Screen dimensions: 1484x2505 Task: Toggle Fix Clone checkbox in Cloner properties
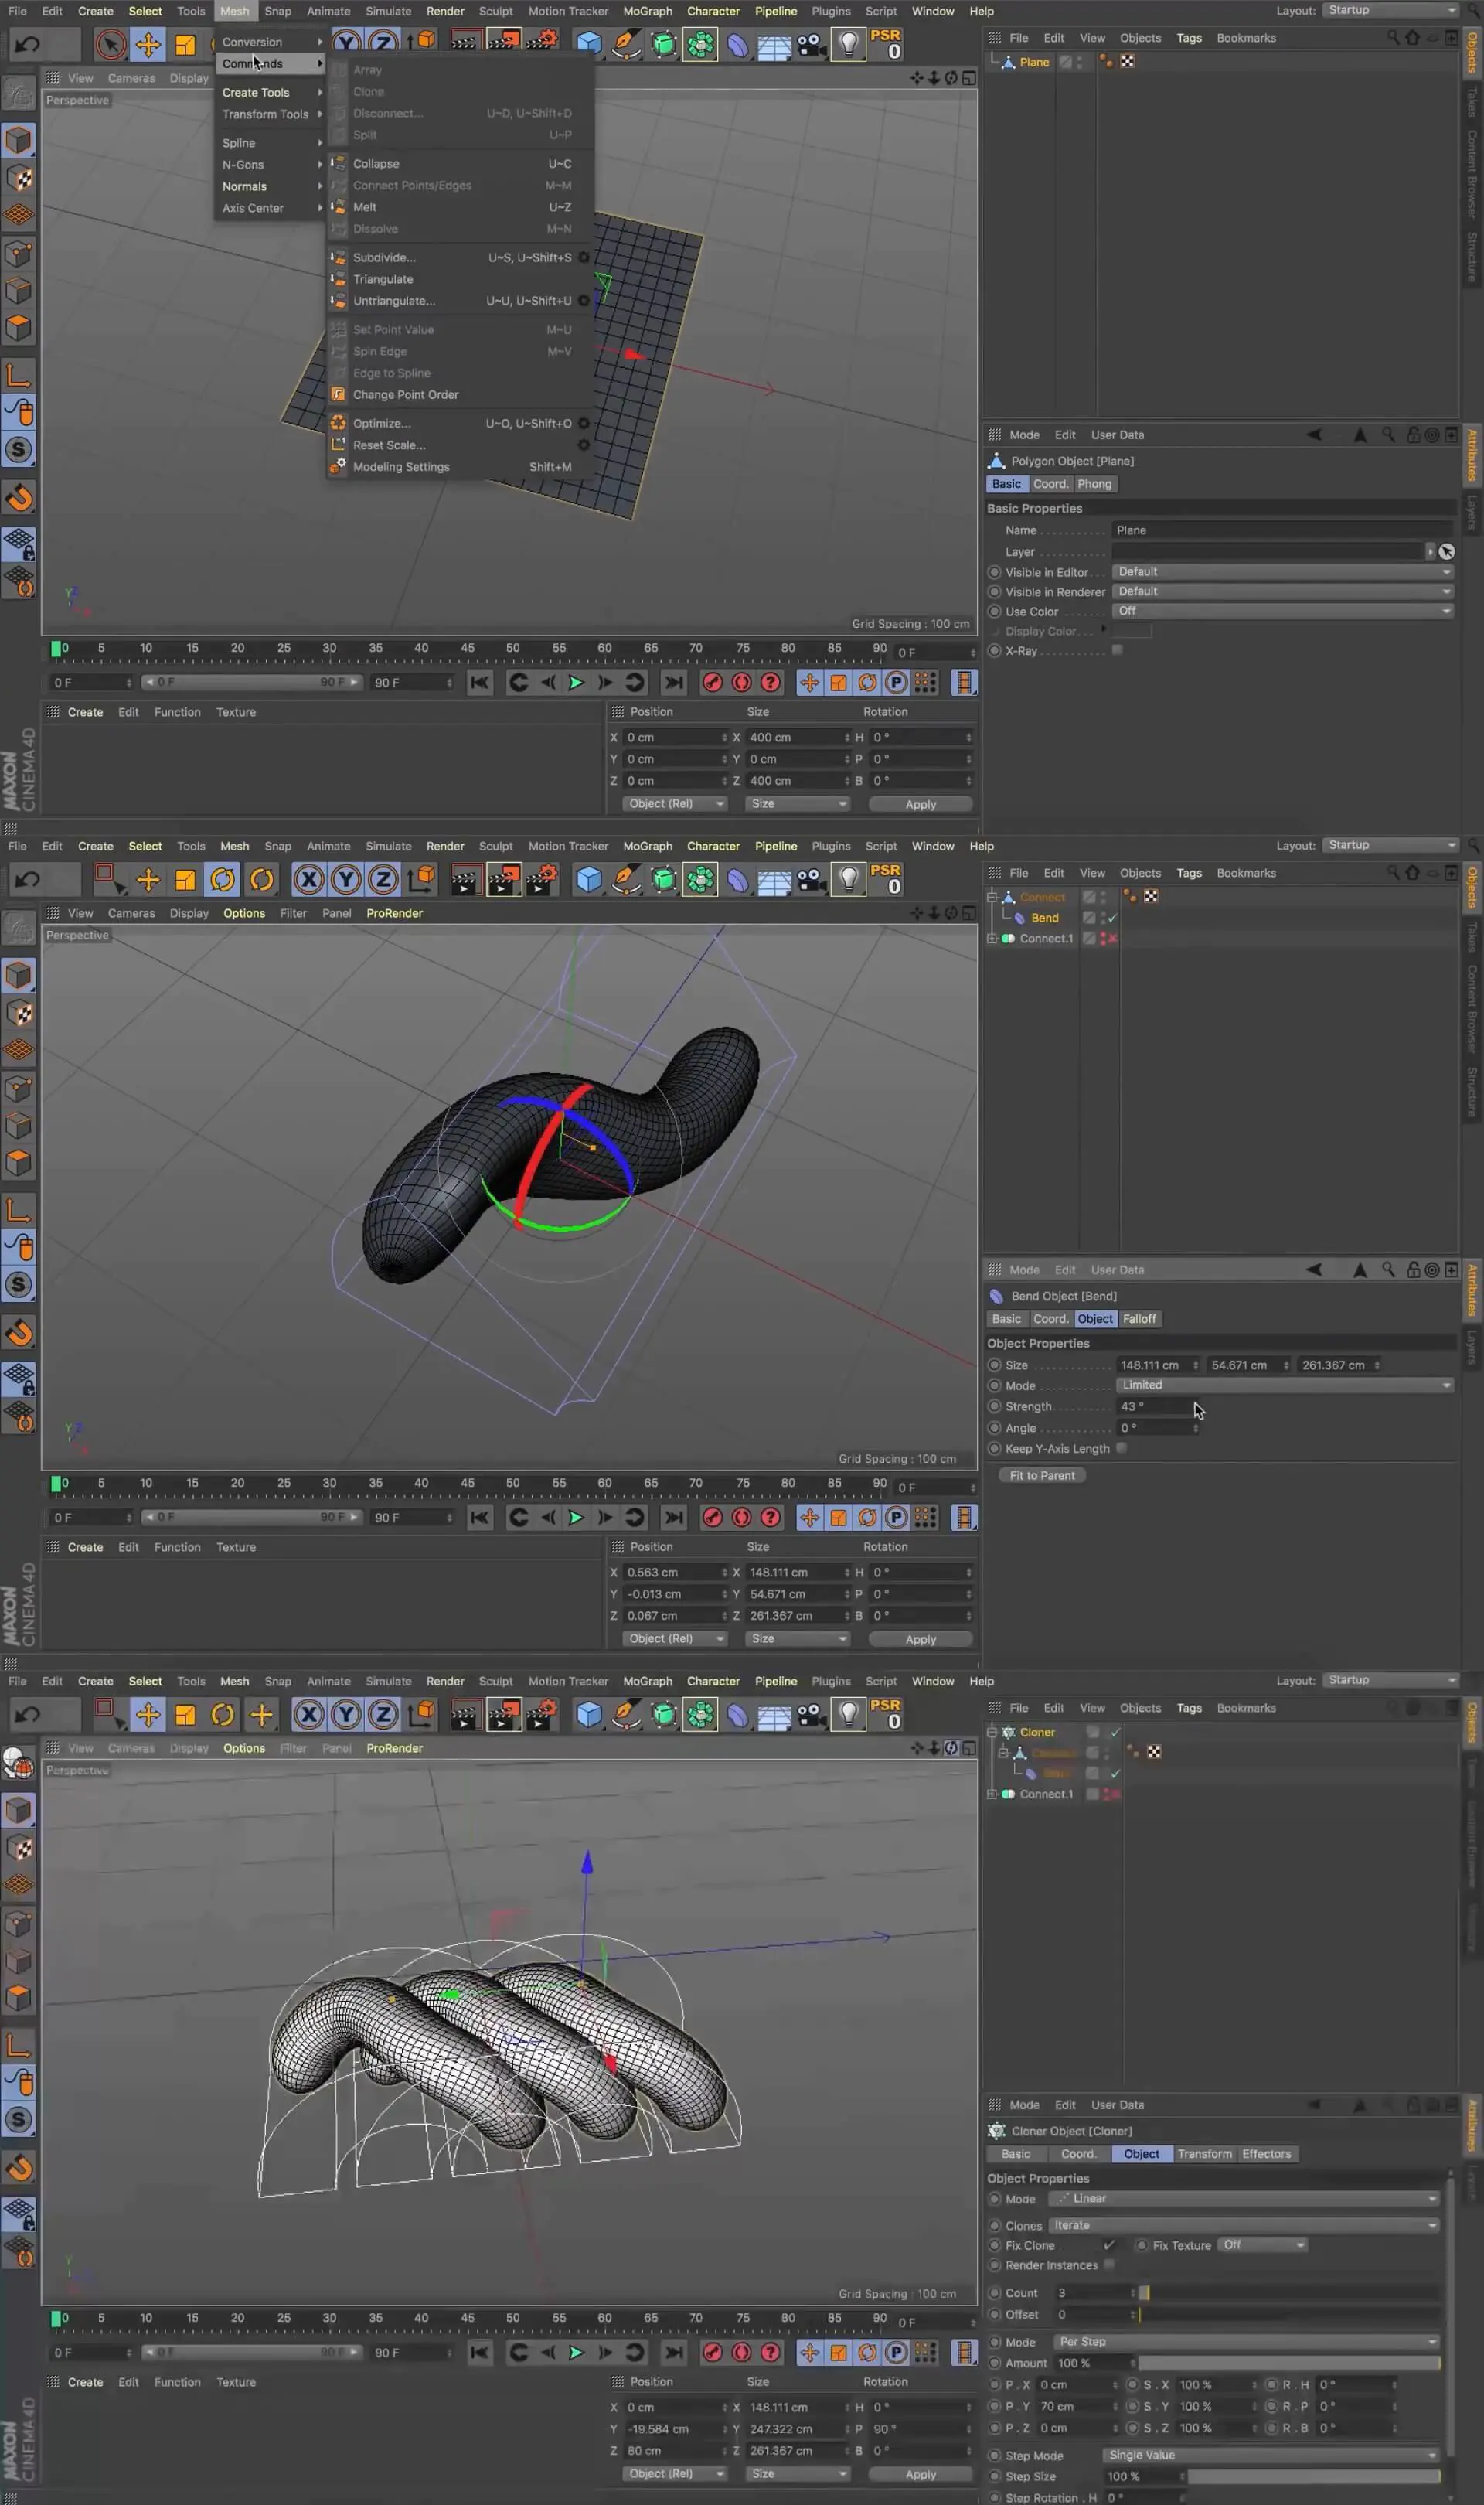point(1109,2245)
